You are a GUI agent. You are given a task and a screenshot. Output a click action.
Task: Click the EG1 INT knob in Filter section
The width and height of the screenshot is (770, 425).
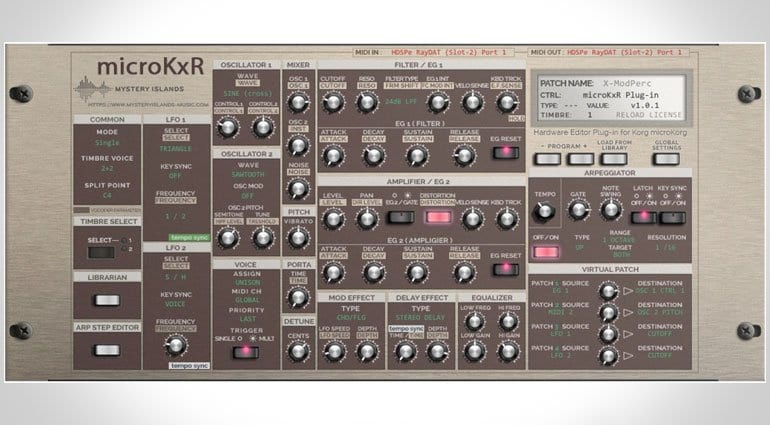(438, 102)
